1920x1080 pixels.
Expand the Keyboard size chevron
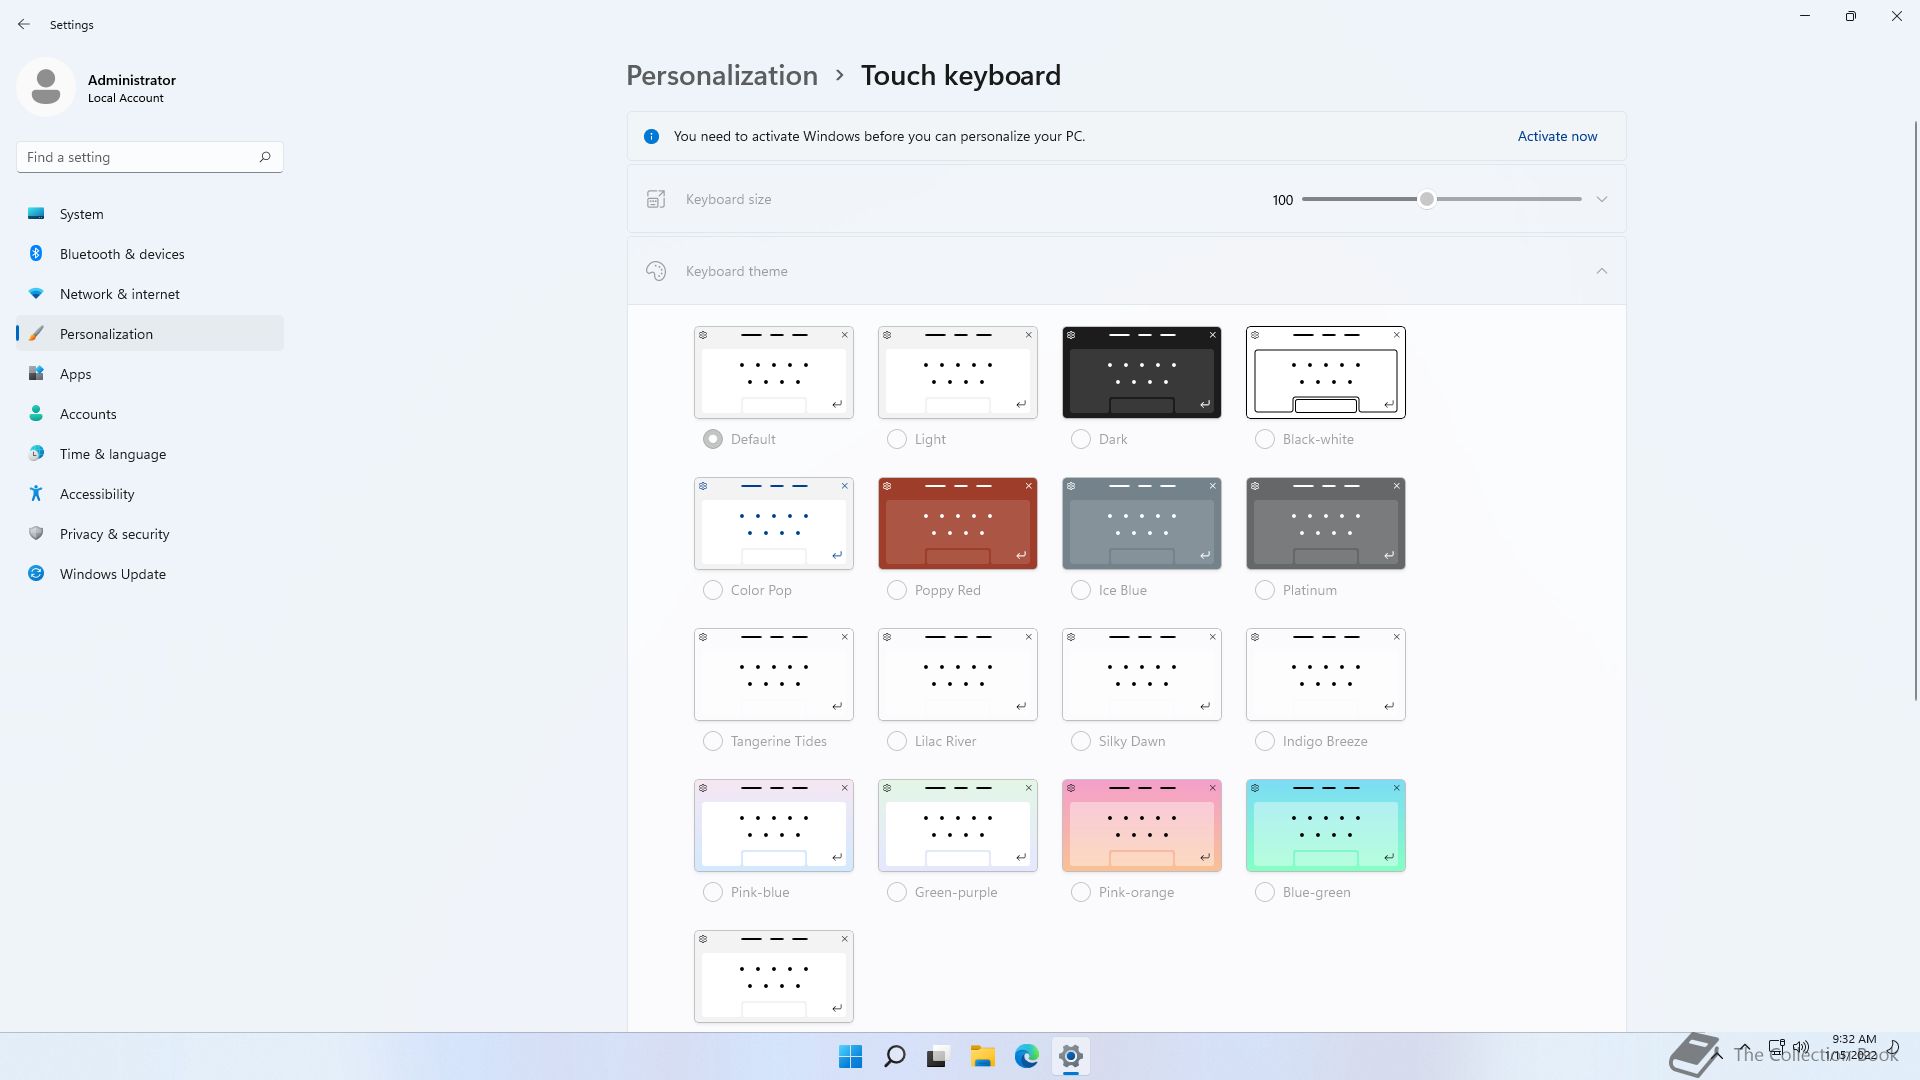point(1602,199)
